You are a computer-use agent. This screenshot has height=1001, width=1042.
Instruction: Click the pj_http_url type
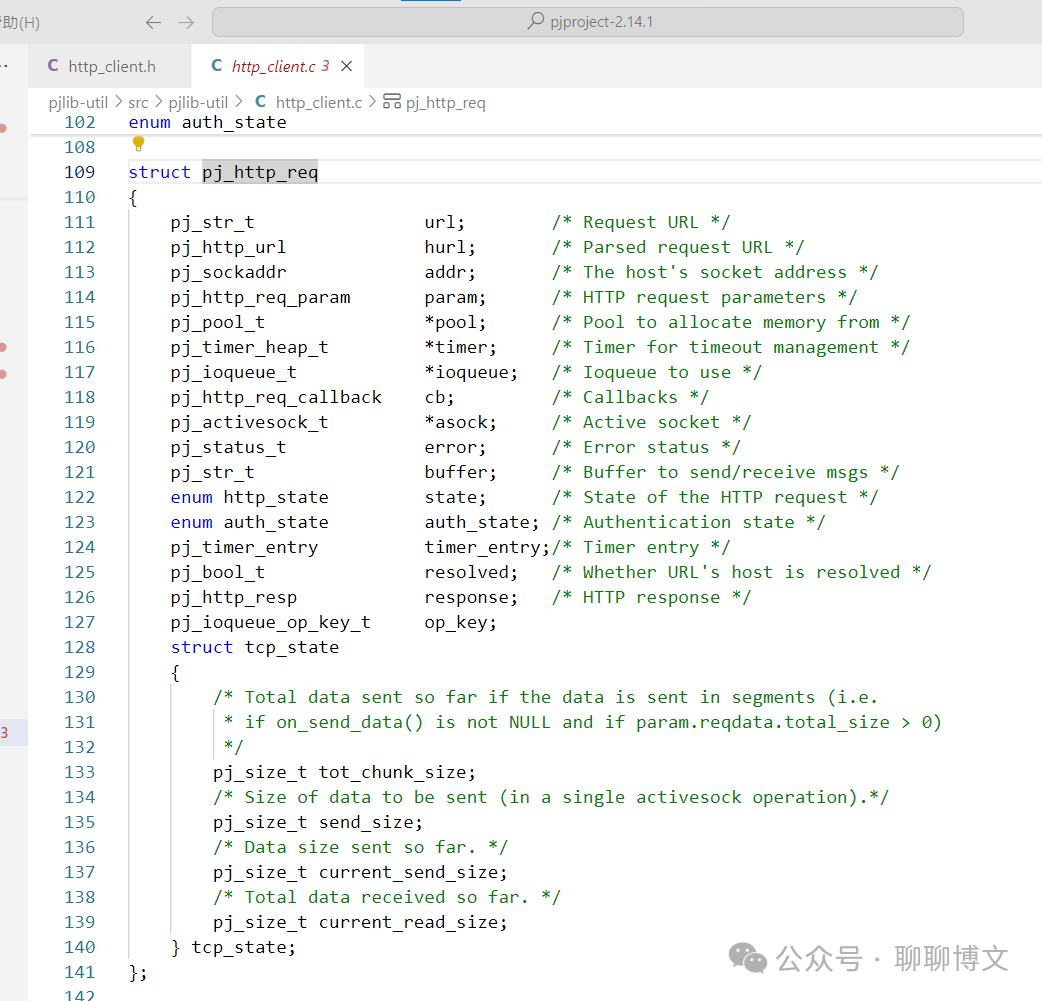[228, 247]
